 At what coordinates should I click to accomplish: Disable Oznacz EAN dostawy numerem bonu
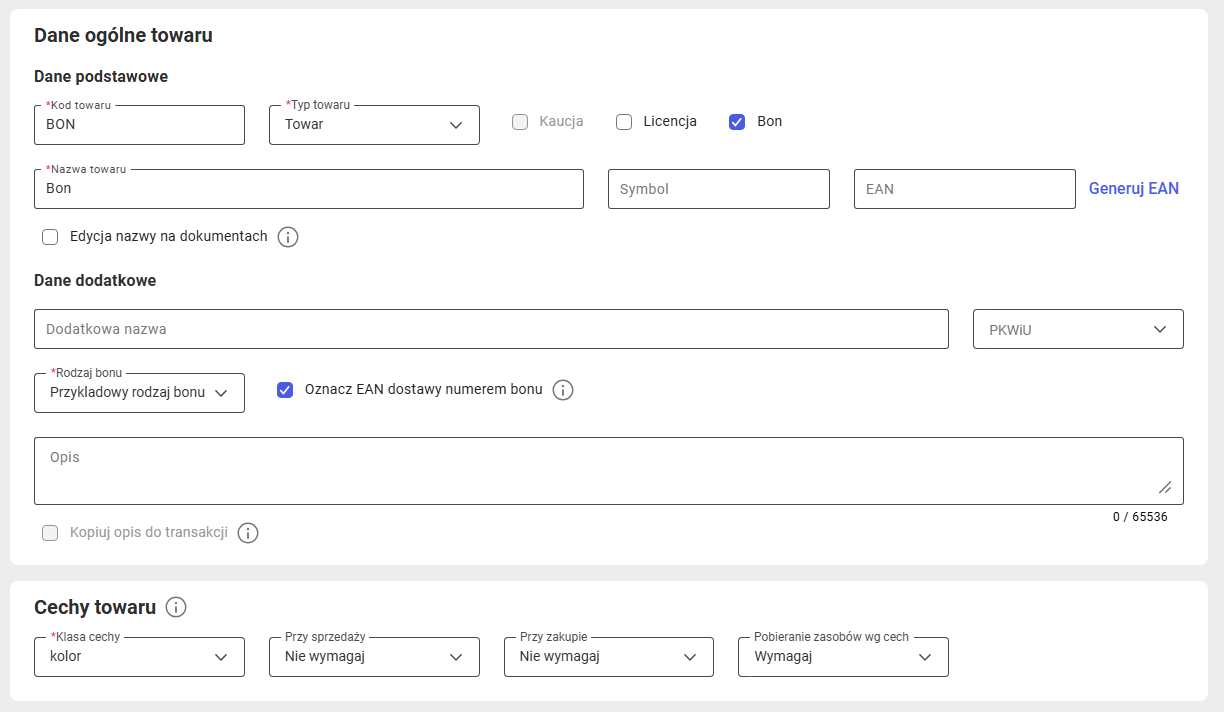pyautogui.click(x=285, y=390)
